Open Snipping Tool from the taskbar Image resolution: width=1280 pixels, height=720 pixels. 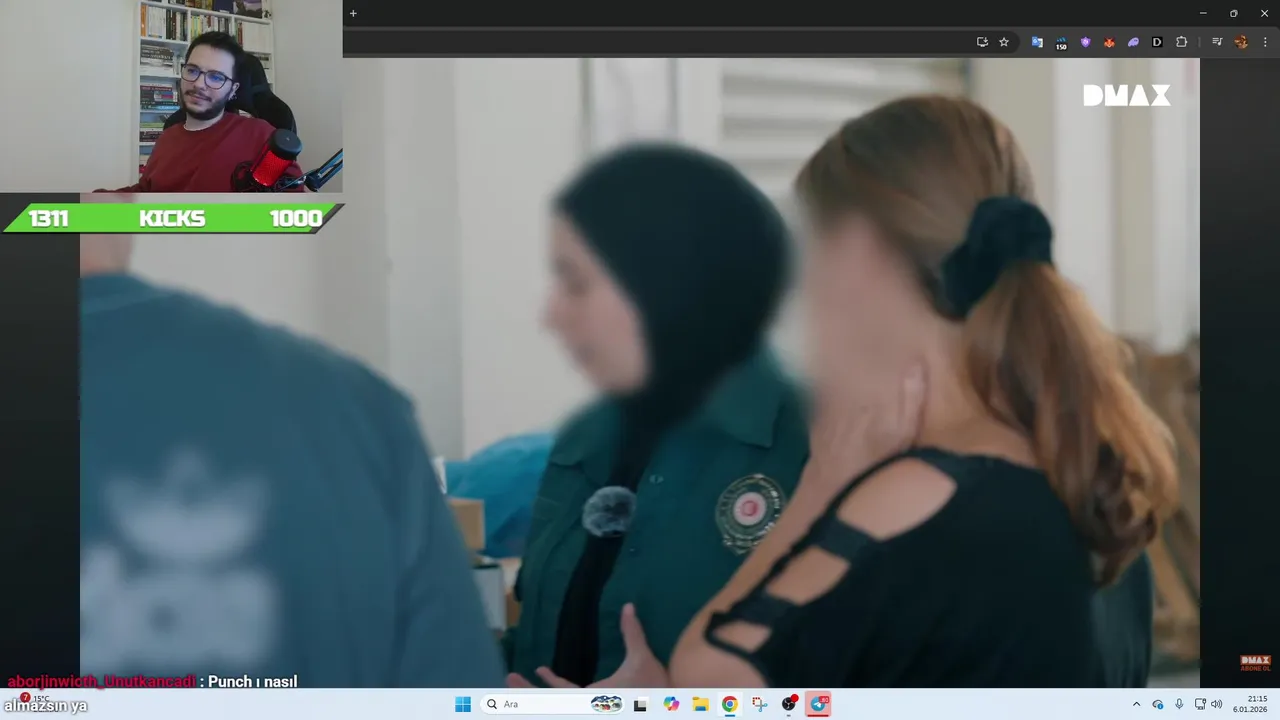click(760, 704)
